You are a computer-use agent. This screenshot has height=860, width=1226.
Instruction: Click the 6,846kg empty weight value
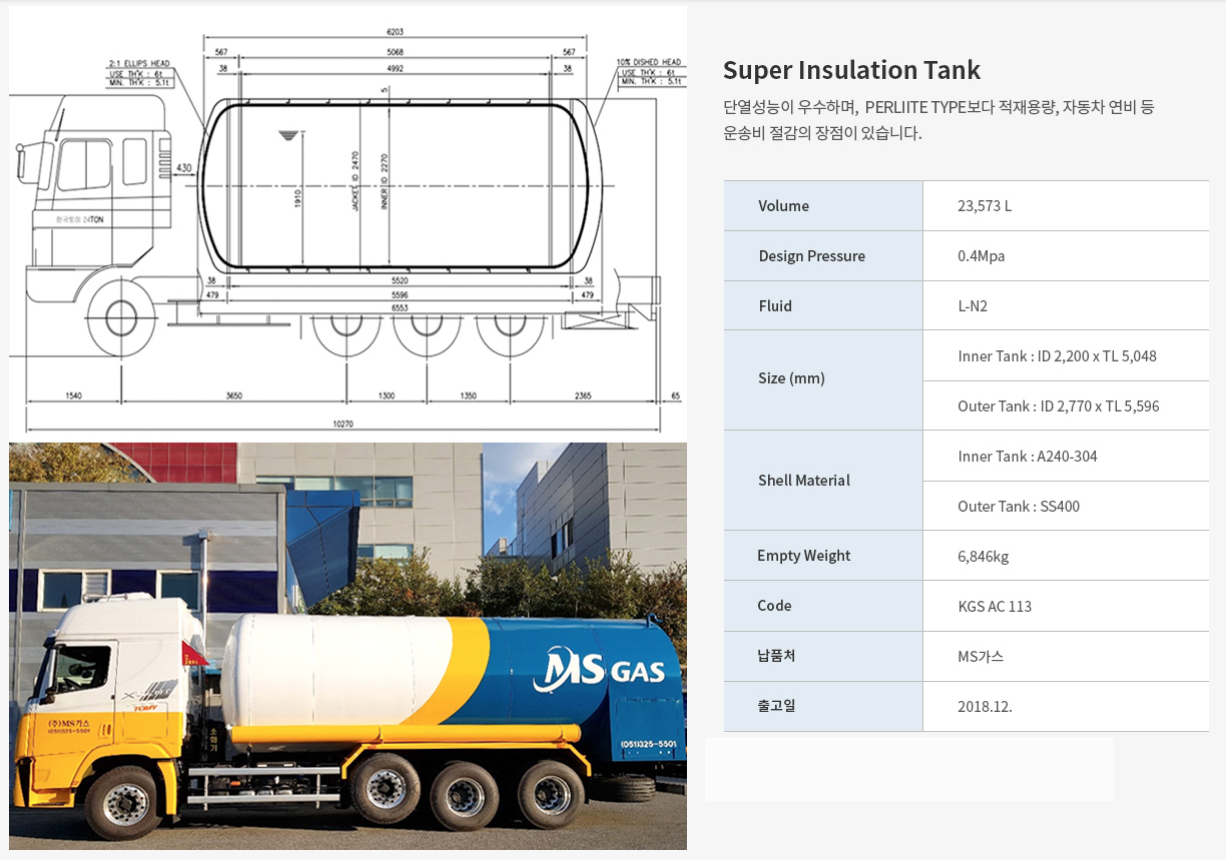(x=983, y=556)
